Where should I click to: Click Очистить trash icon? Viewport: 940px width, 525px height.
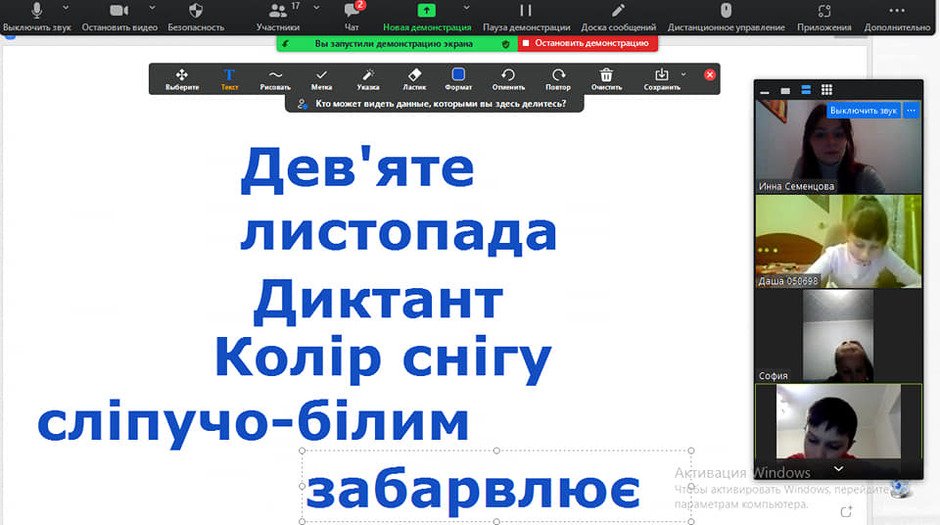click(606, 79)
